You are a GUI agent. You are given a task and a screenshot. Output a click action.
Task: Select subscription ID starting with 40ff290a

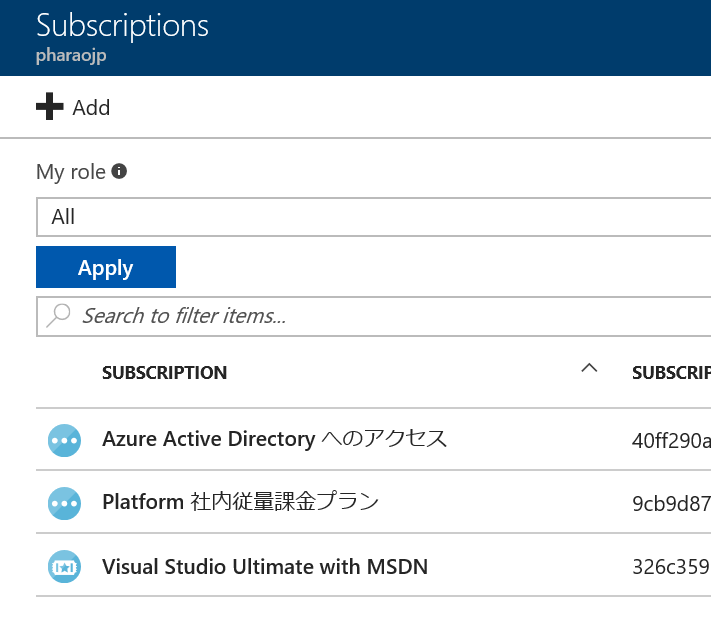(x=671, y=440)
